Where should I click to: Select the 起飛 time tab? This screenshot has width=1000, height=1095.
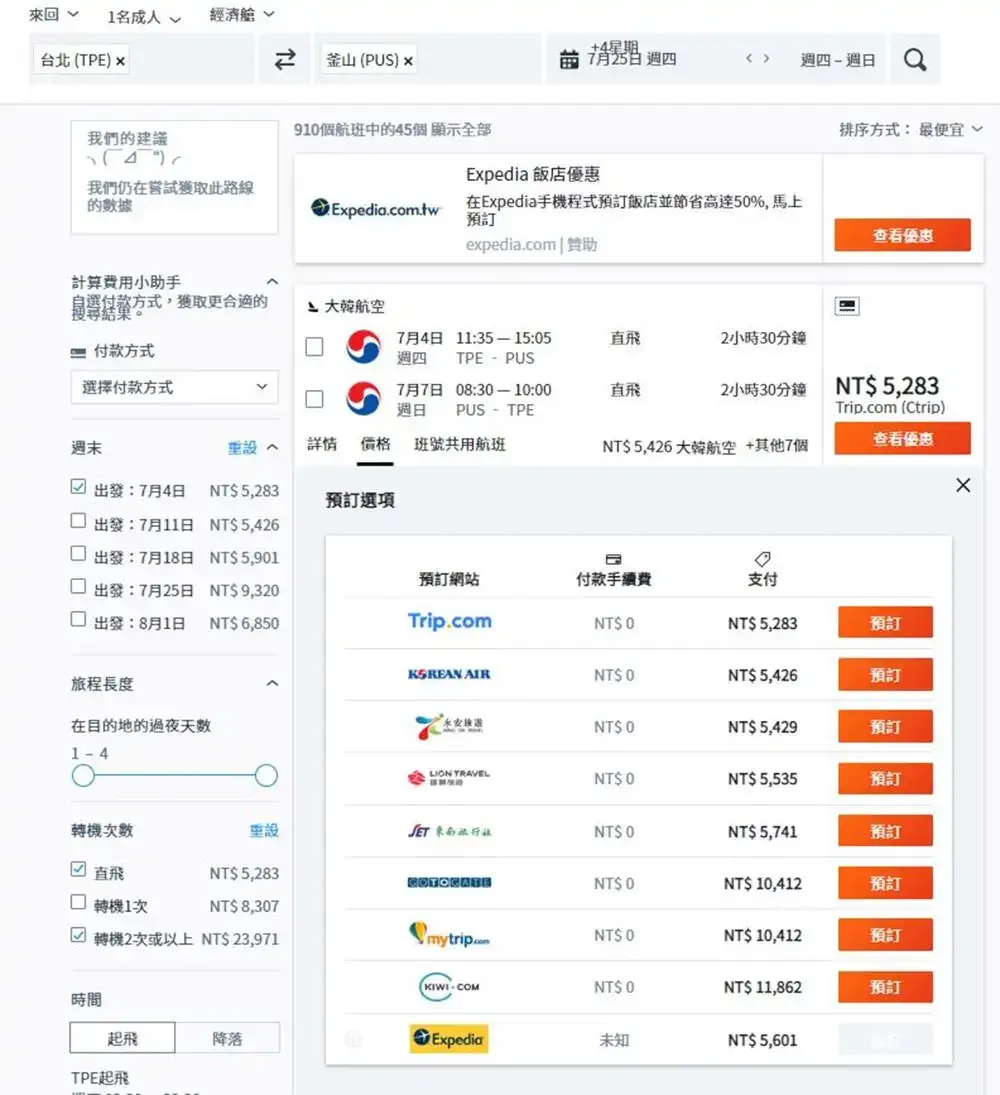point(122,1038)
